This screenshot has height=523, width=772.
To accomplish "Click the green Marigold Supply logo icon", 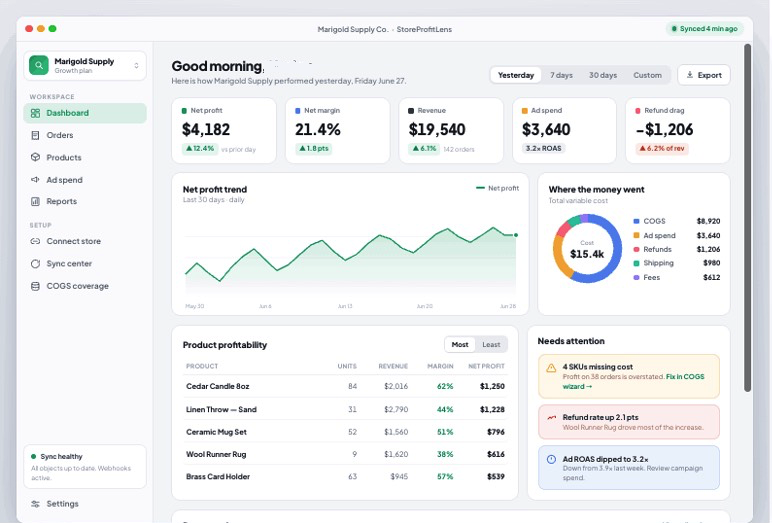I will [x=39, y=65].
